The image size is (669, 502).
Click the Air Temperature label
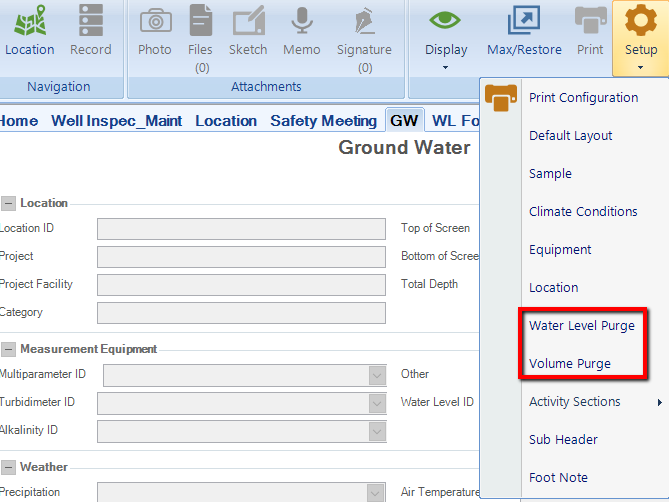pyautogui.click(x=440, y=492)
